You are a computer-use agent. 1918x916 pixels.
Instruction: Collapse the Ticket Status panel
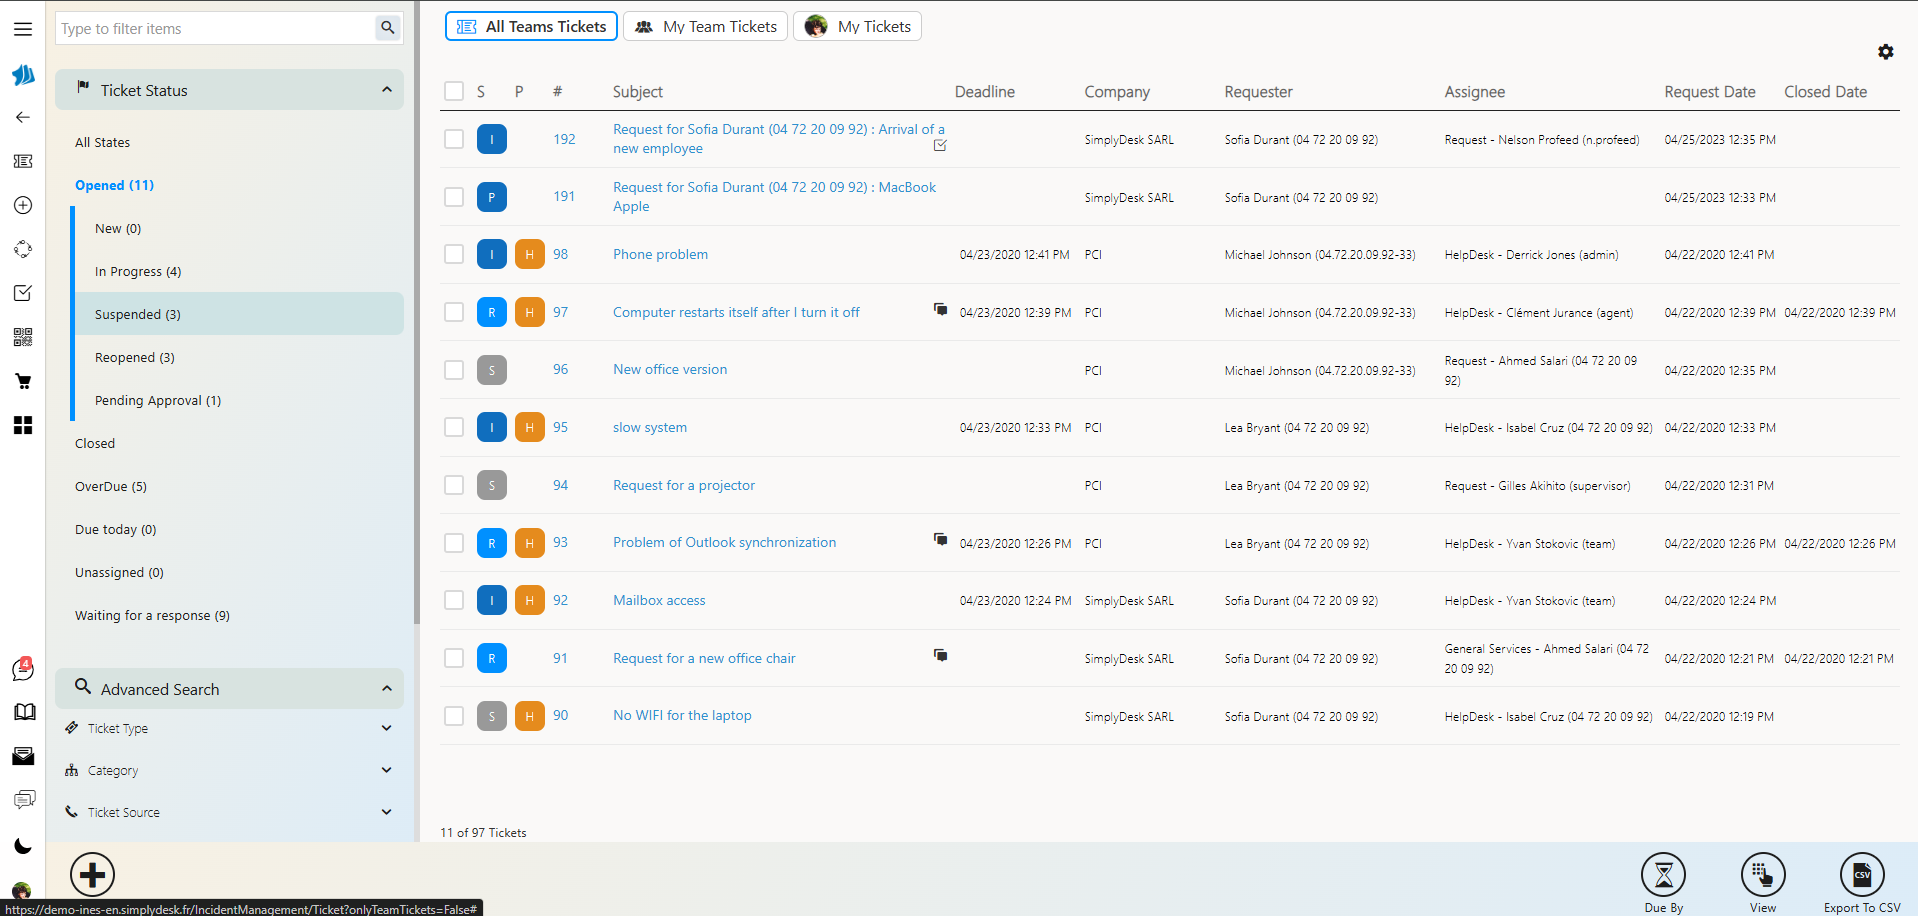pos(387,89)
